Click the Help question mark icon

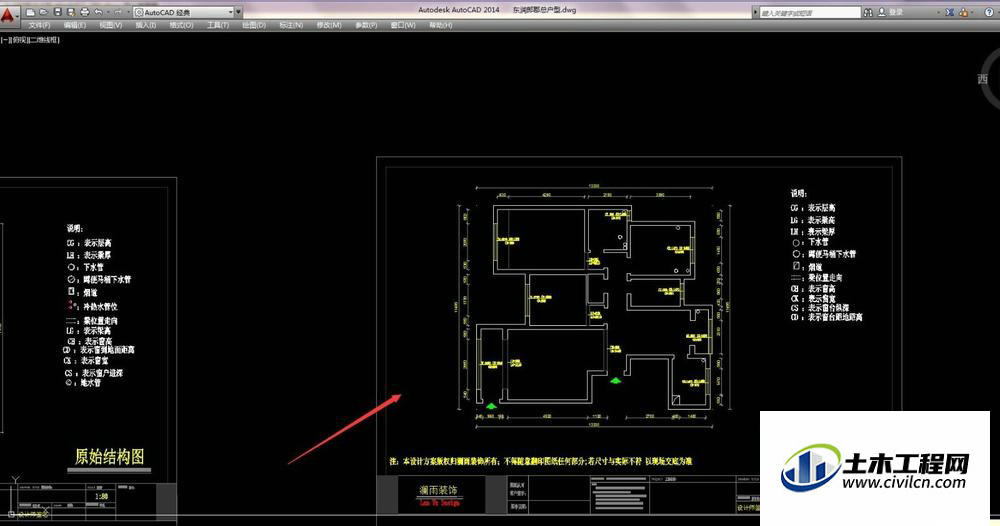pos(989,12)
